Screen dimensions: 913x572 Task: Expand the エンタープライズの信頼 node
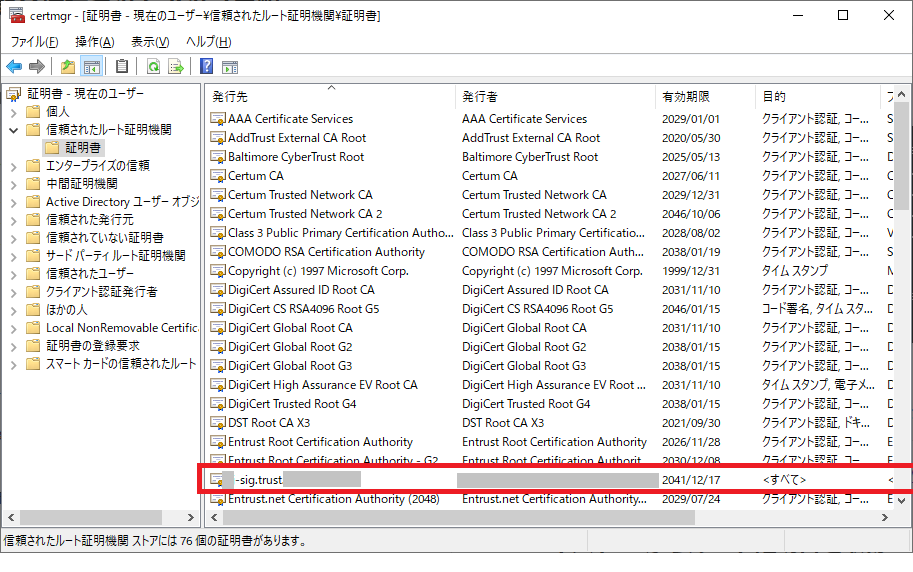coord(14,167)
